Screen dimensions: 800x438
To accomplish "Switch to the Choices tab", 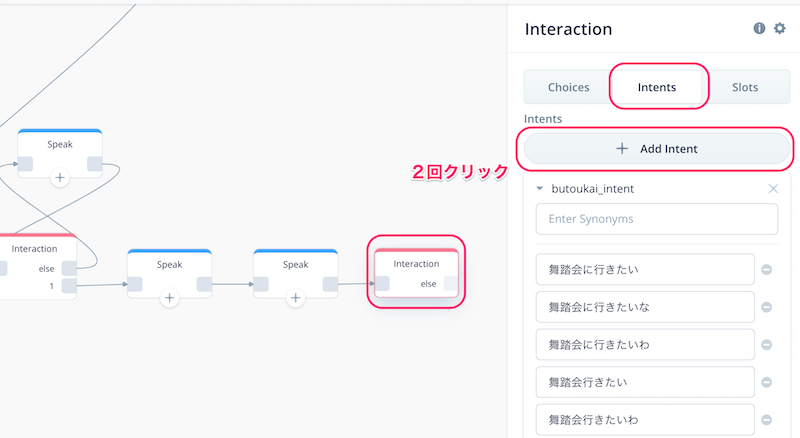I will click(x=568, y=87).
